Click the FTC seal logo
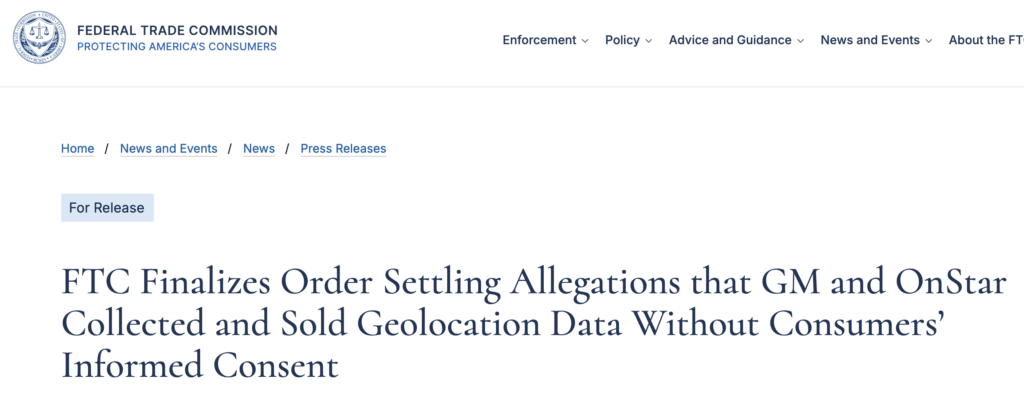 (39, 39)
